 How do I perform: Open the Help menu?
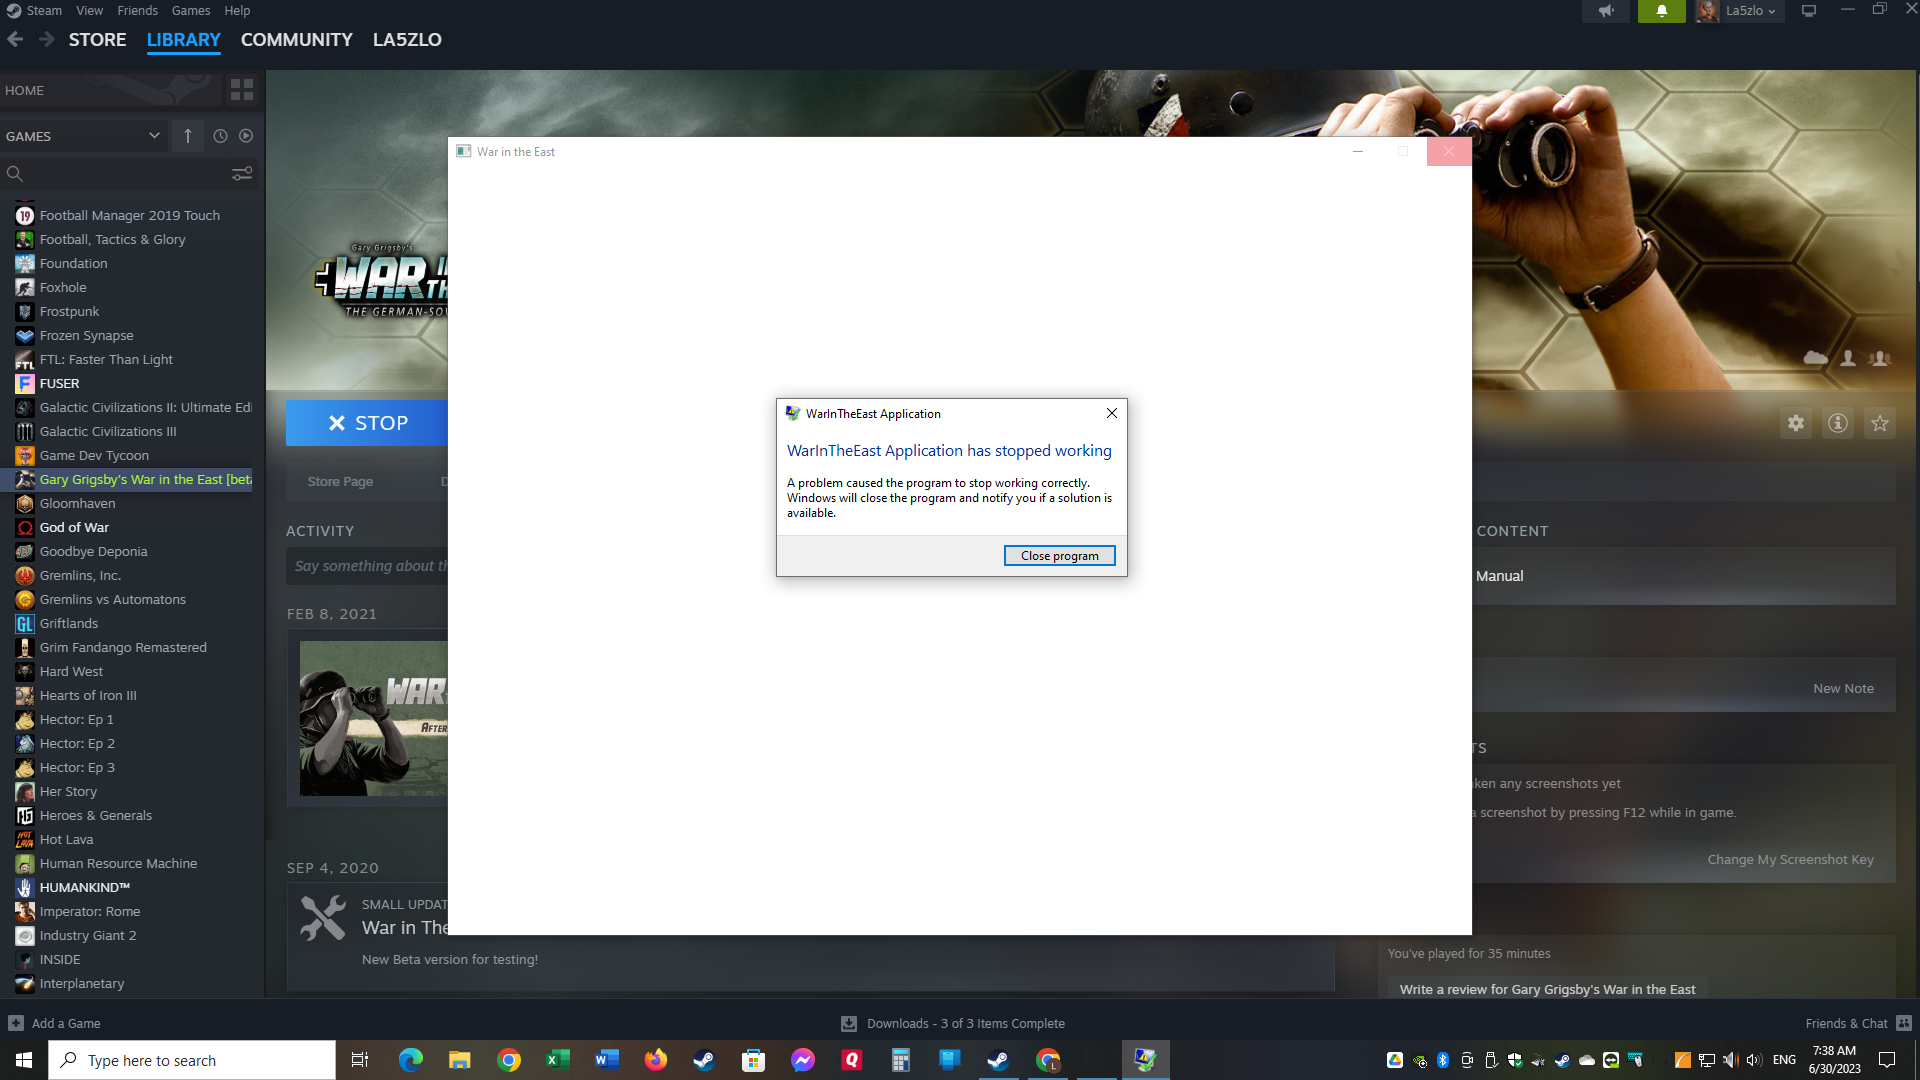(x=237, y=11)
